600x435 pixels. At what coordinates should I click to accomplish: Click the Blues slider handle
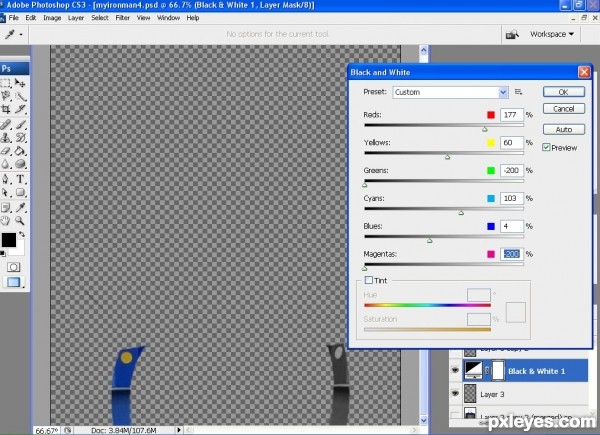tap(430, 241)
